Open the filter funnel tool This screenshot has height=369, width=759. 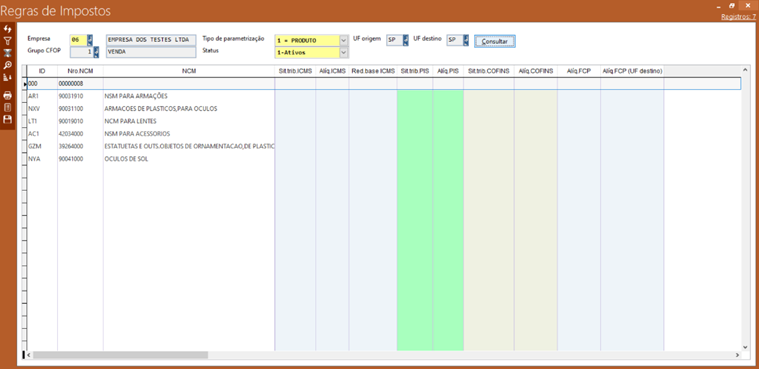[7, 42]
